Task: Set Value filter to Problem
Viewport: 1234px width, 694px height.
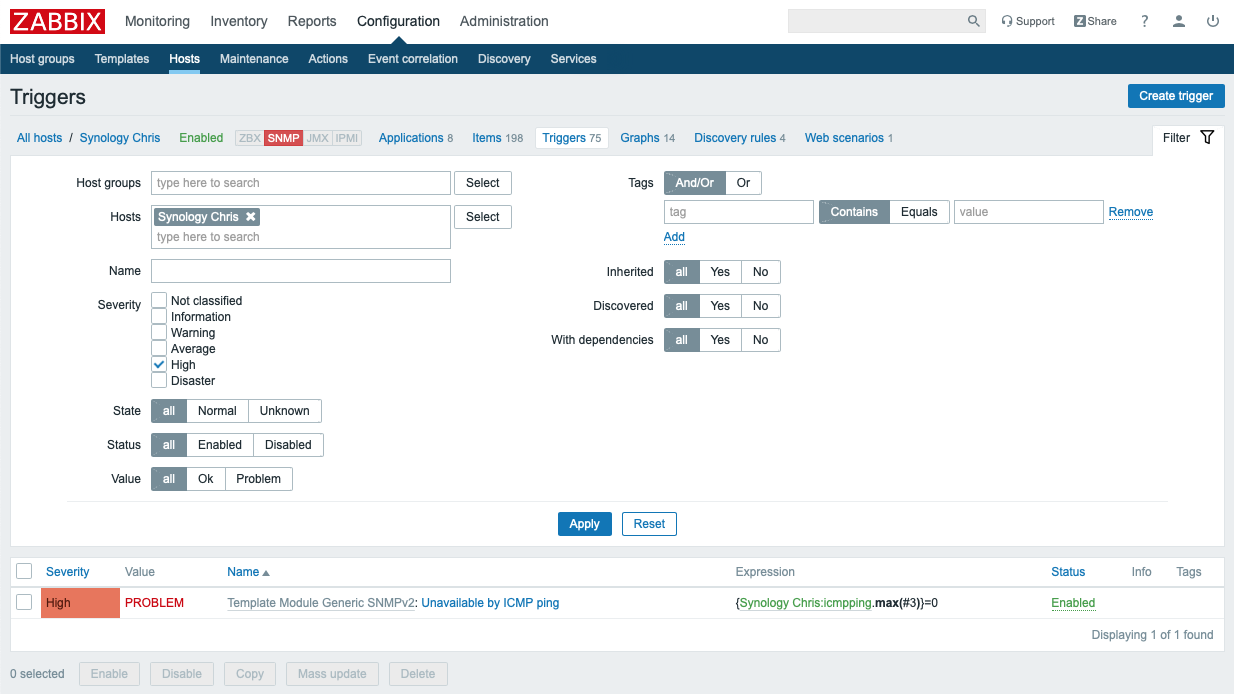Action: [x=259, y=479]
